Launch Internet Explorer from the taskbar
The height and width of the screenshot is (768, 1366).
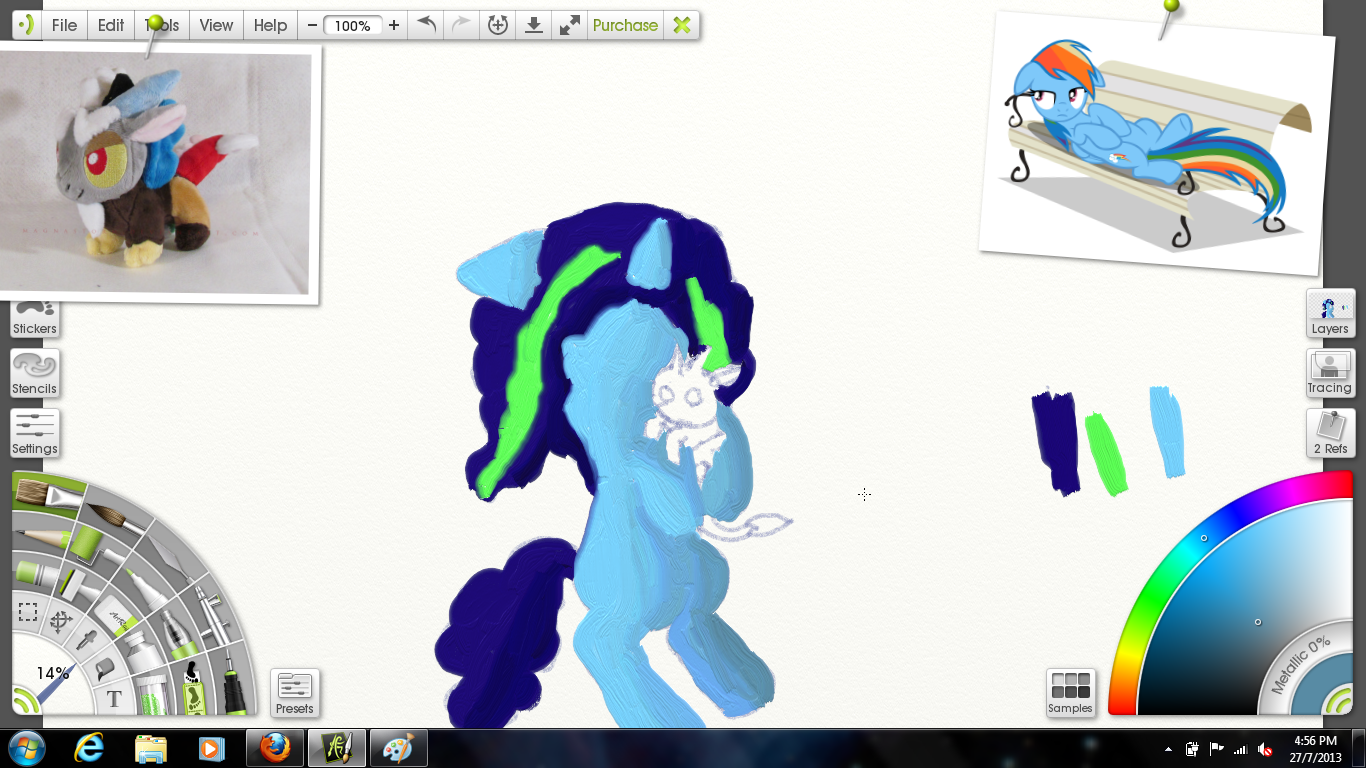(91, 748)
